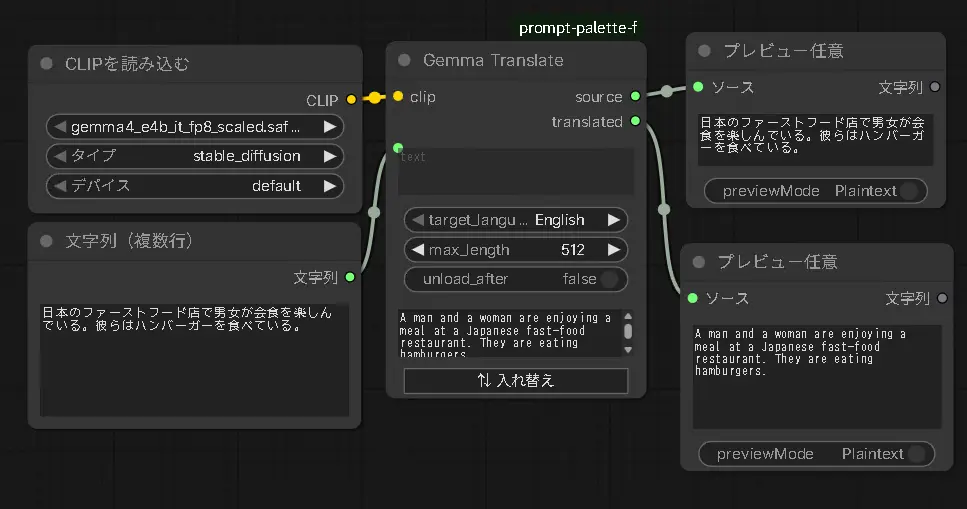The width and height of the screenshot is (967, 509).
Task: Decrease max_length with left arrow
Action: [x=418, y=249]
